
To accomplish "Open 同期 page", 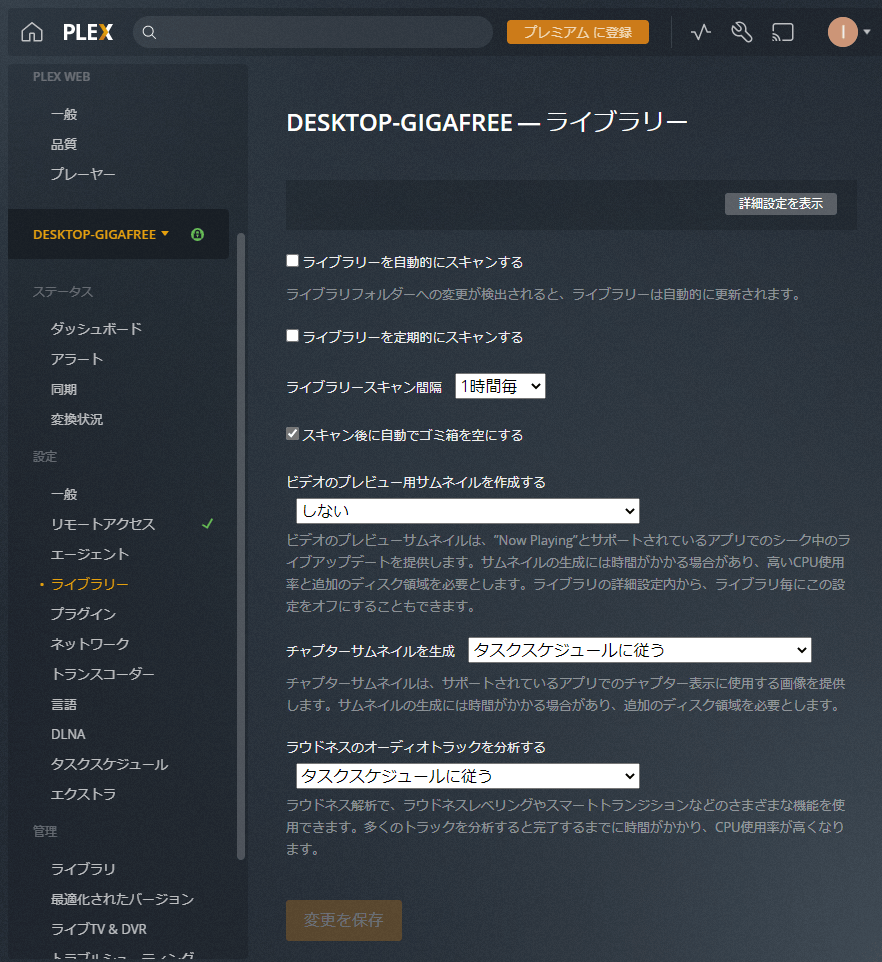I will (64, 389).
